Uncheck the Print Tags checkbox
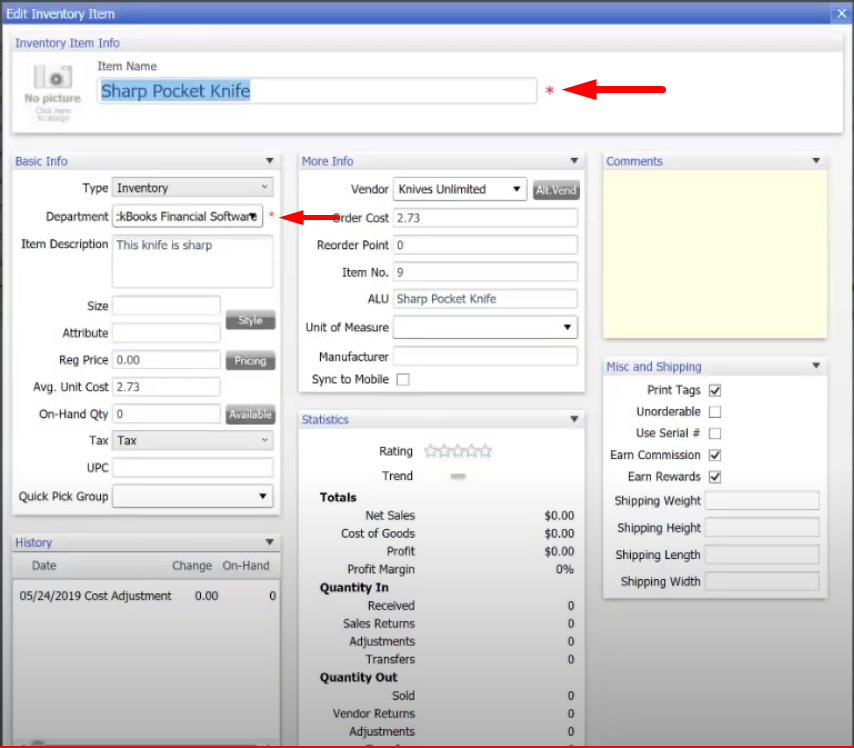 pyautogui.click(x=715, y=390)
